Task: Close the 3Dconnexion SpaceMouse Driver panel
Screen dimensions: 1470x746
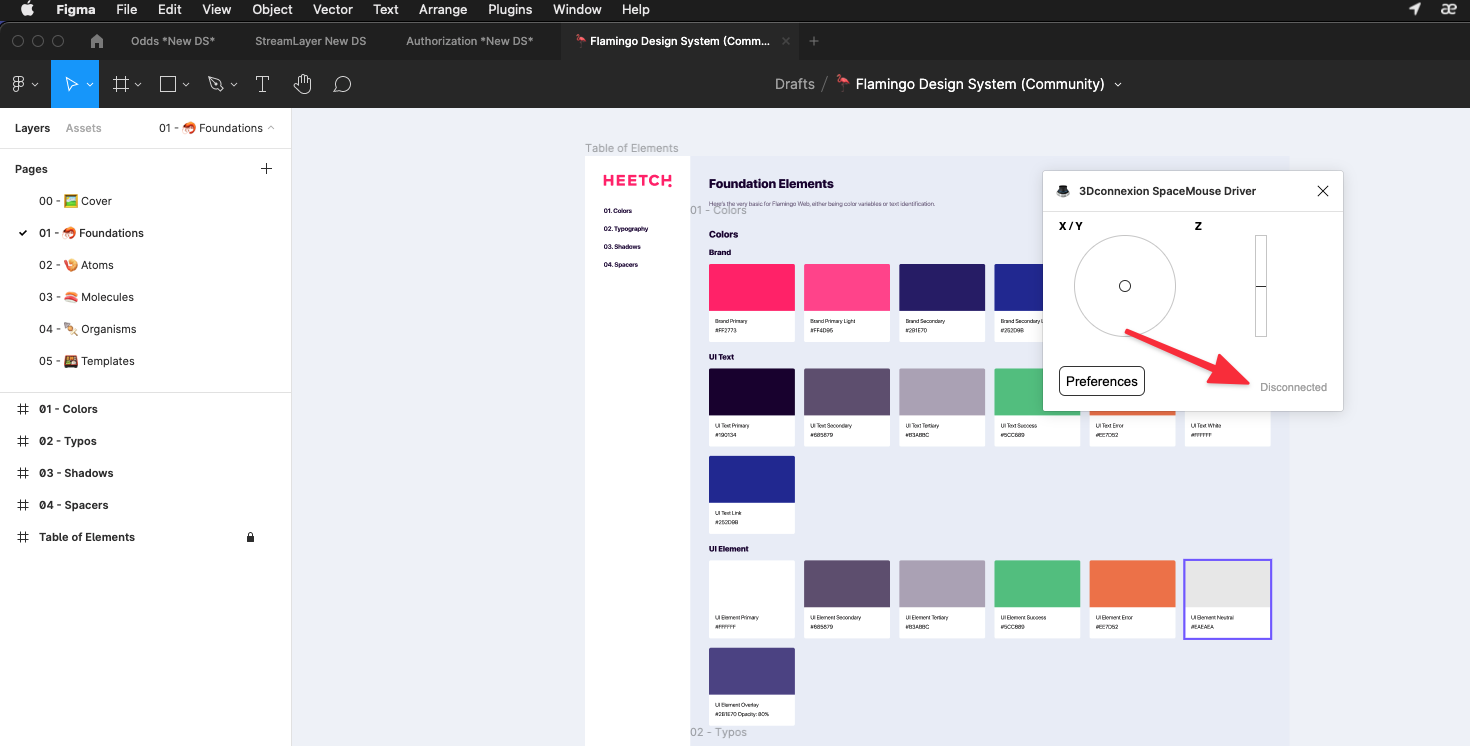Action: (1323, 191)
